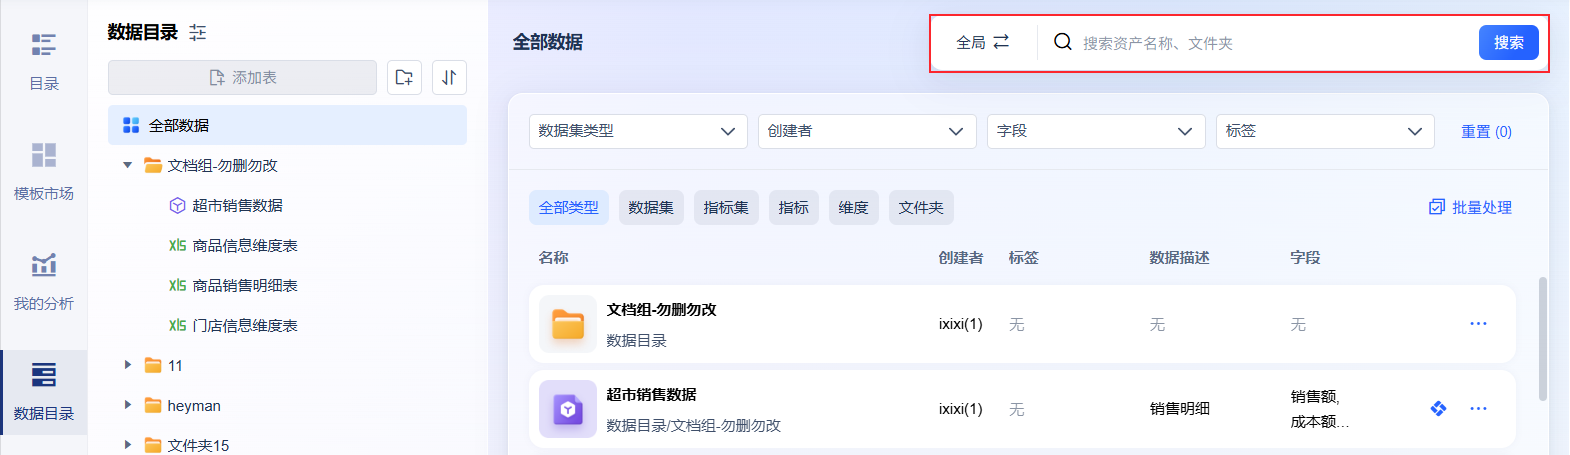1570x455 pixels.
Task: Expand the heyman folder
Action: pyautogui.click(x=127, y=405)
